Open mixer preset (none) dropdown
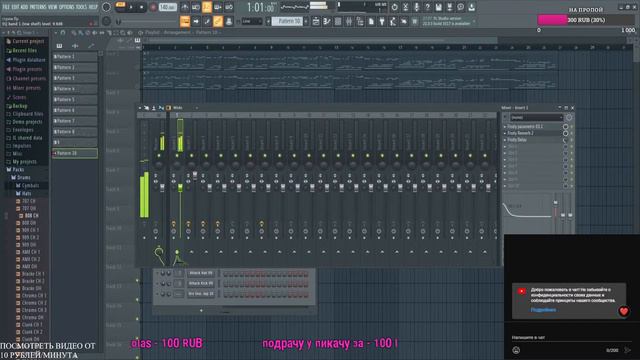Viewport: 640px width, 360px height. 536,118
